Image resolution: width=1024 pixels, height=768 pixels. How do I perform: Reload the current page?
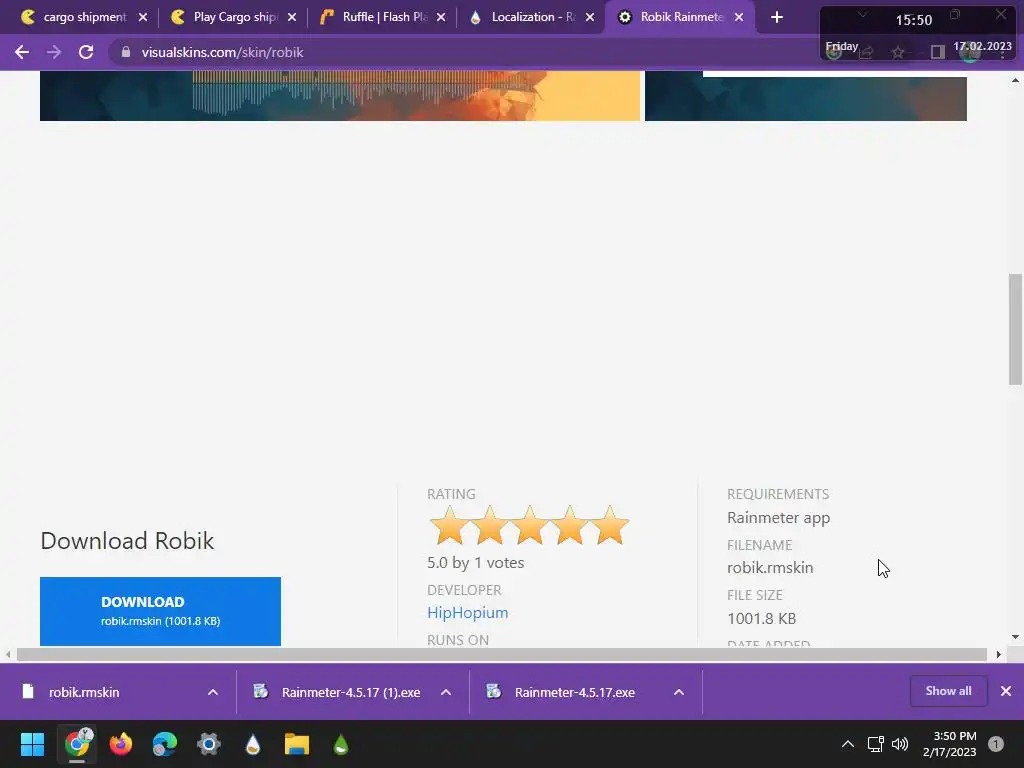86,52
